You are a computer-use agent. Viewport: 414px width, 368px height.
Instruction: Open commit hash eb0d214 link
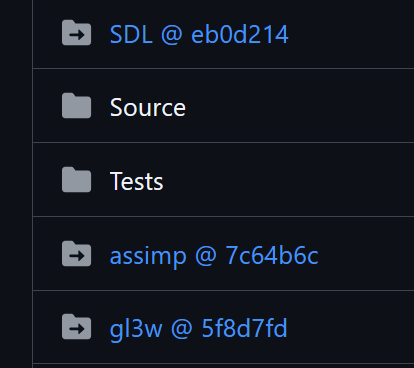239,34
